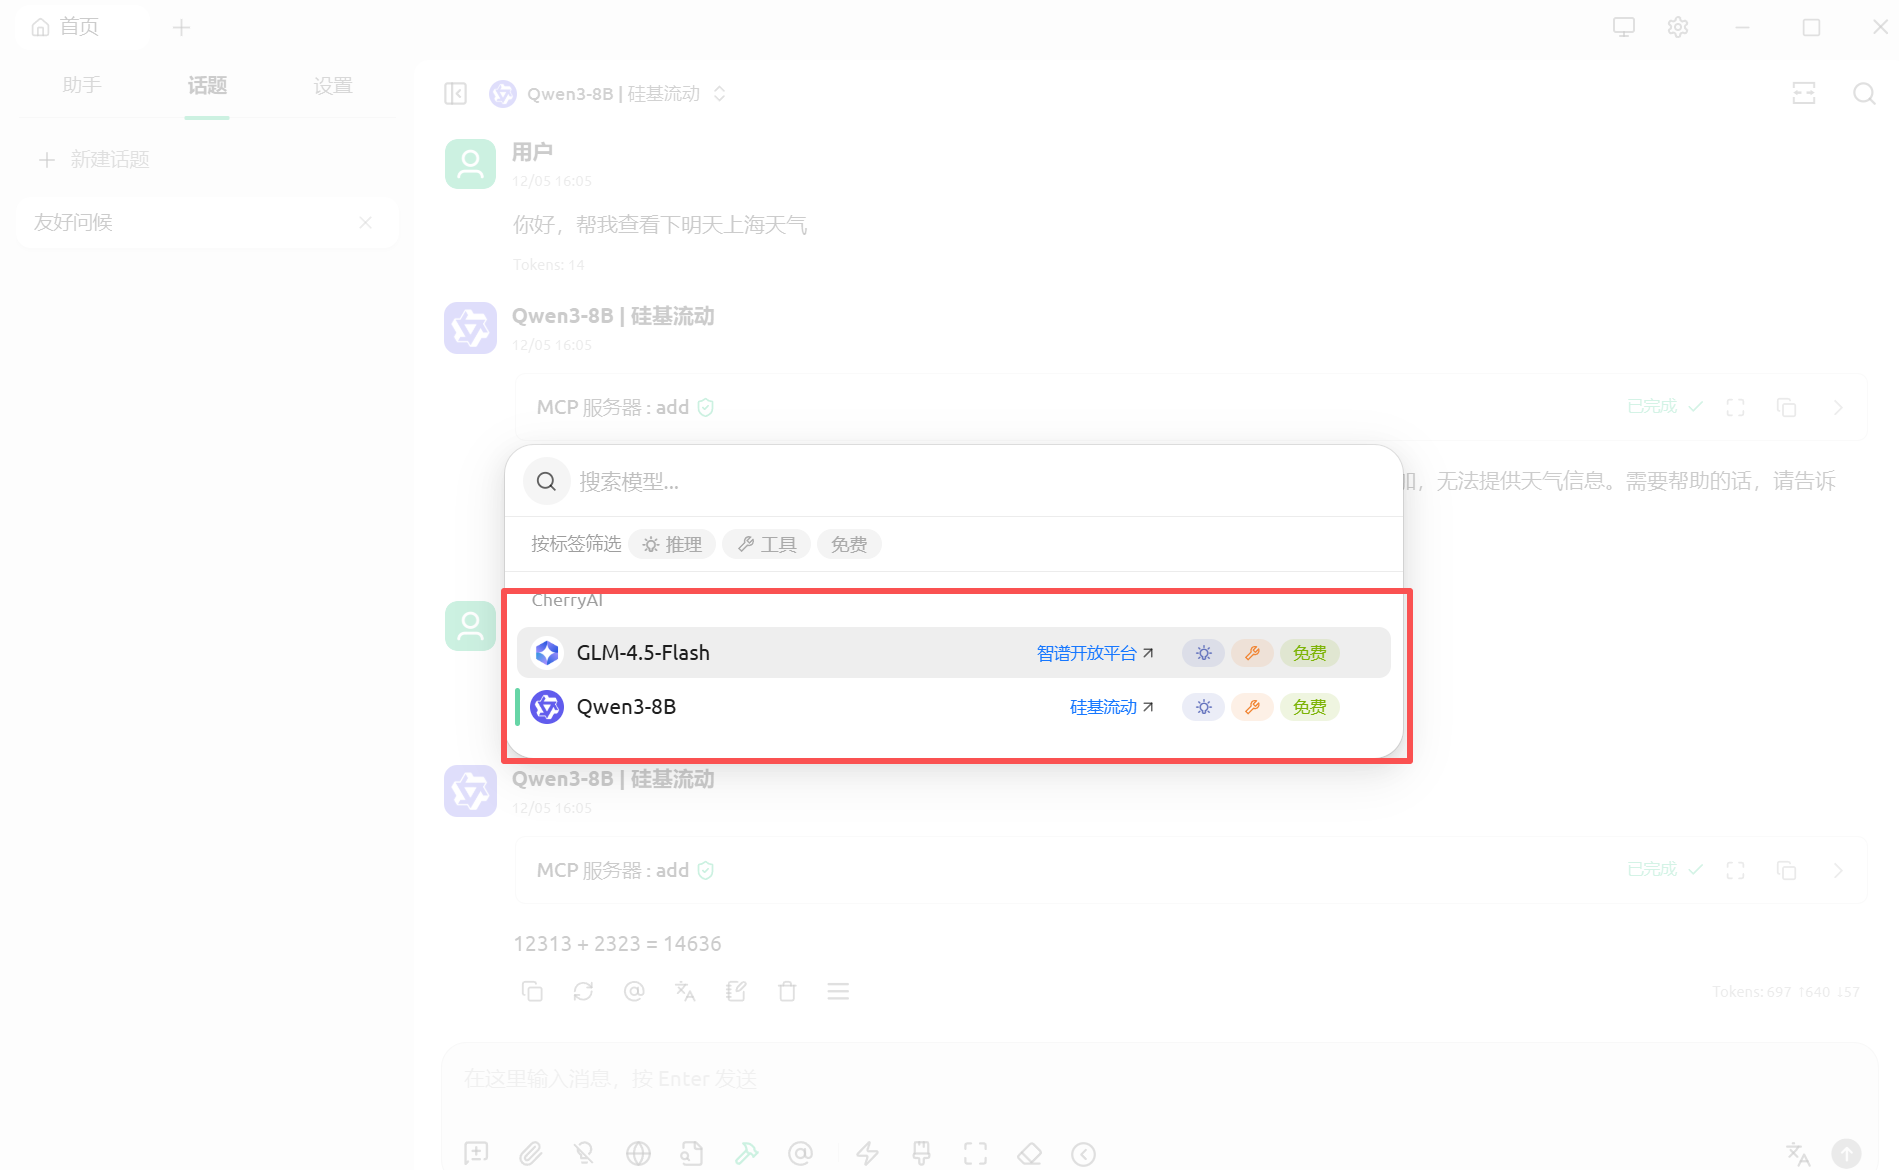Click the search magnifier in model picker

click(x=546, y=482)
